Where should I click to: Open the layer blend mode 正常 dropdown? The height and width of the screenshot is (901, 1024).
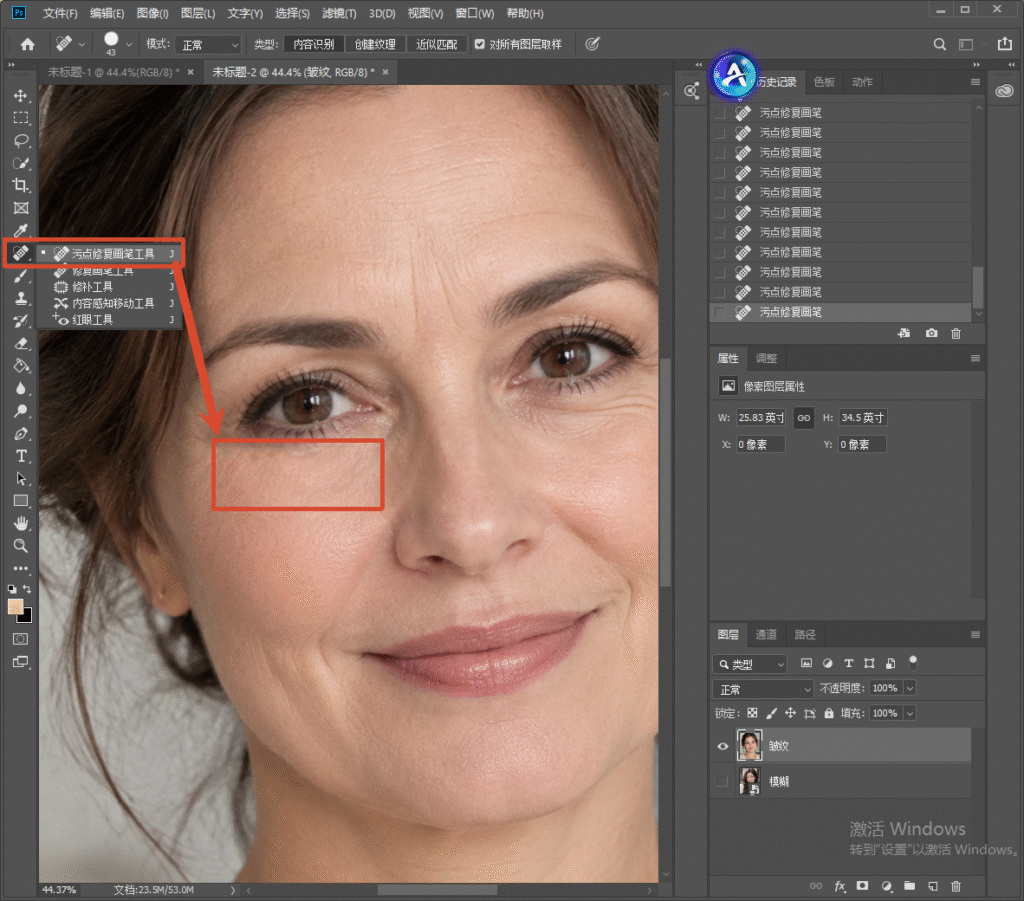coord(763,689)
